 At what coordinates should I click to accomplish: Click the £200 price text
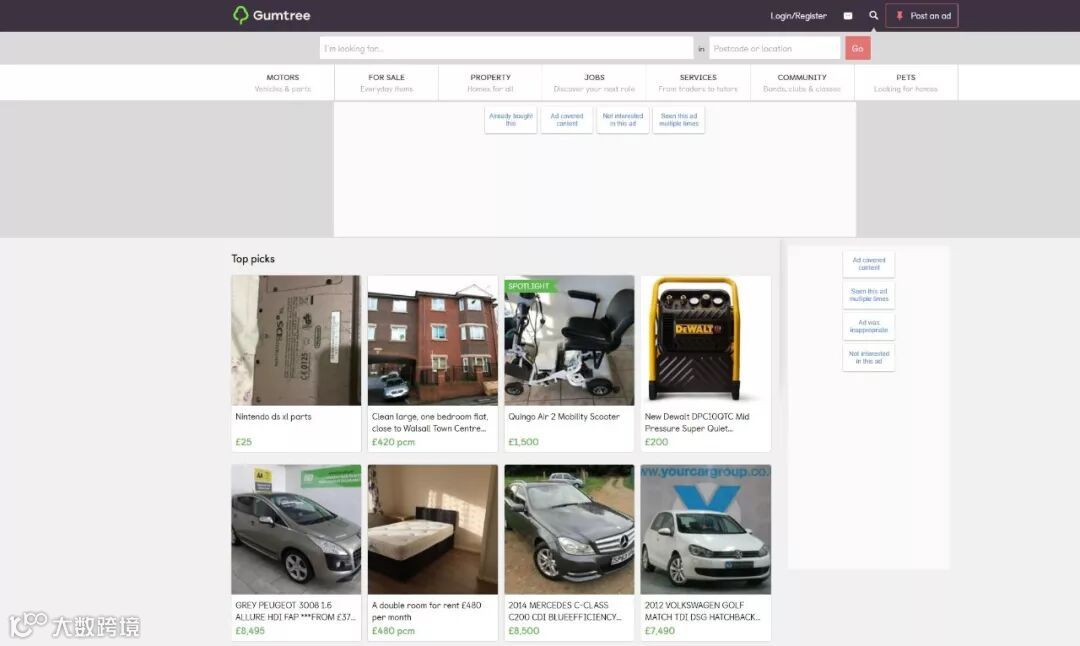click(656, 442)
